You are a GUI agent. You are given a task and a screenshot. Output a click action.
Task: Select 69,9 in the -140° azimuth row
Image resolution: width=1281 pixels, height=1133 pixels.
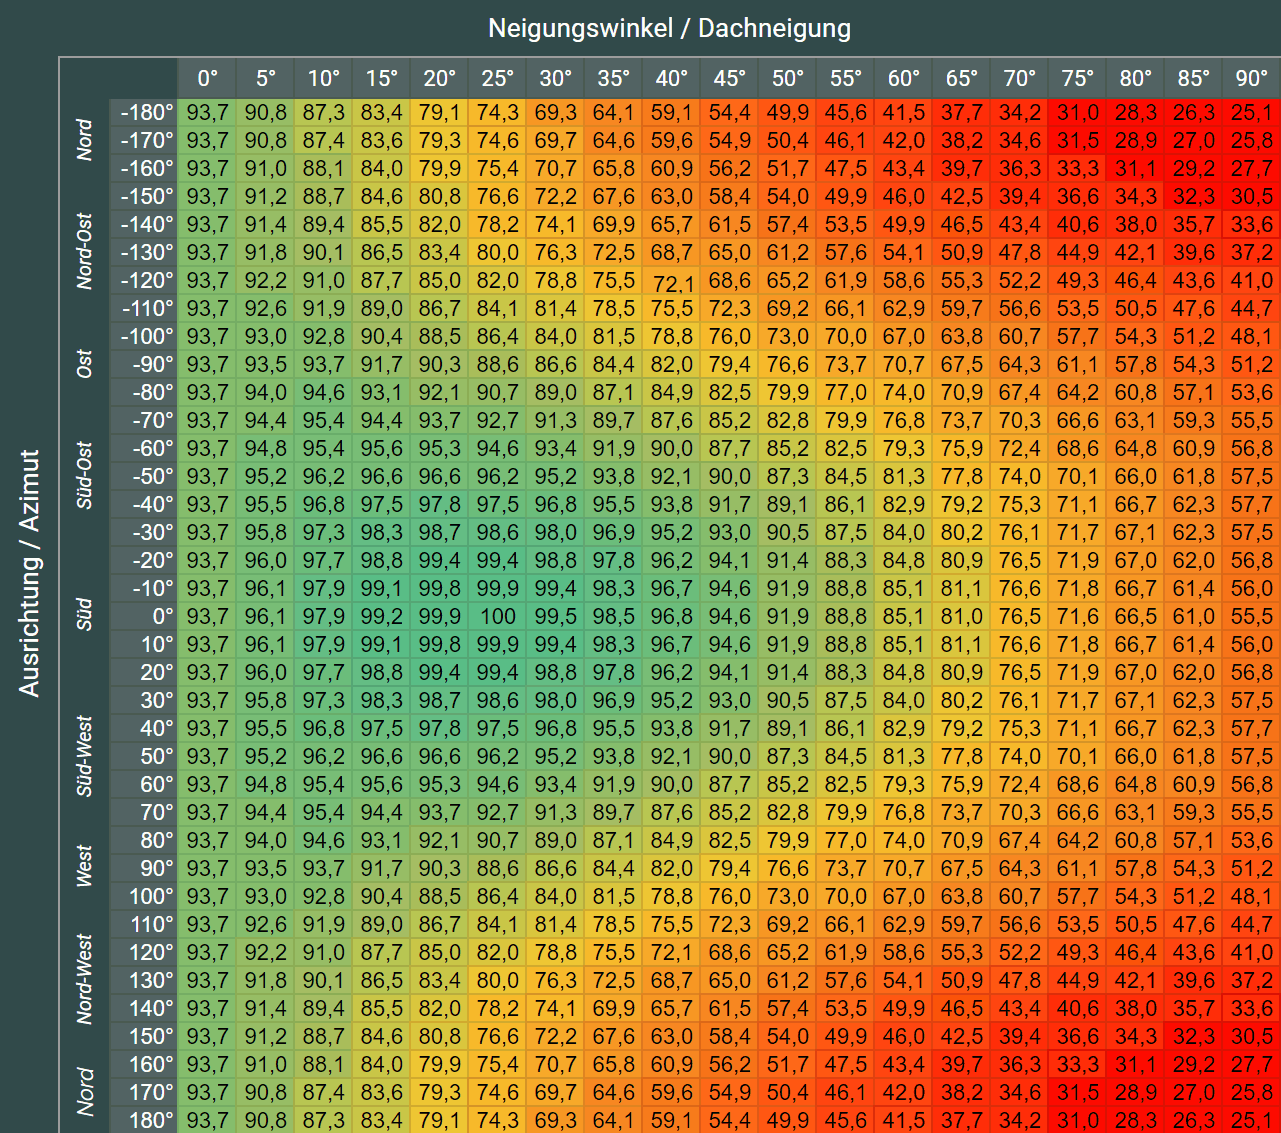pos(614,225)
